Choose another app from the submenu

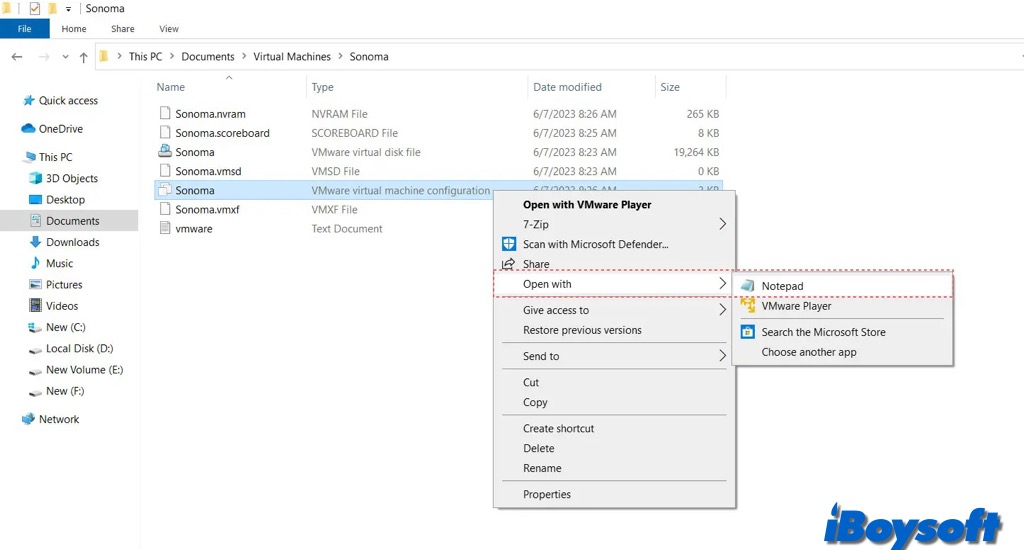(808, 352)
